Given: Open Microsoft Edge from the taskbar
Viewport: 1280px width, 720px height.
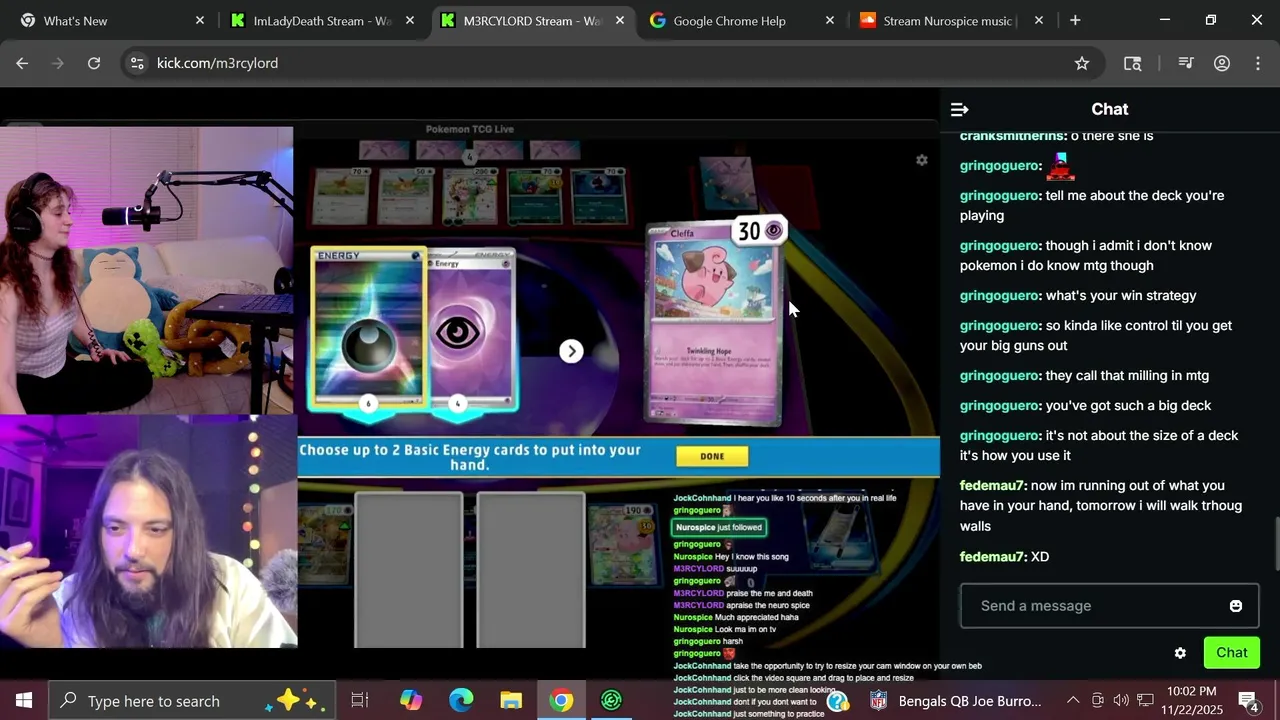Looking at the screenshot, I should 461,701.
